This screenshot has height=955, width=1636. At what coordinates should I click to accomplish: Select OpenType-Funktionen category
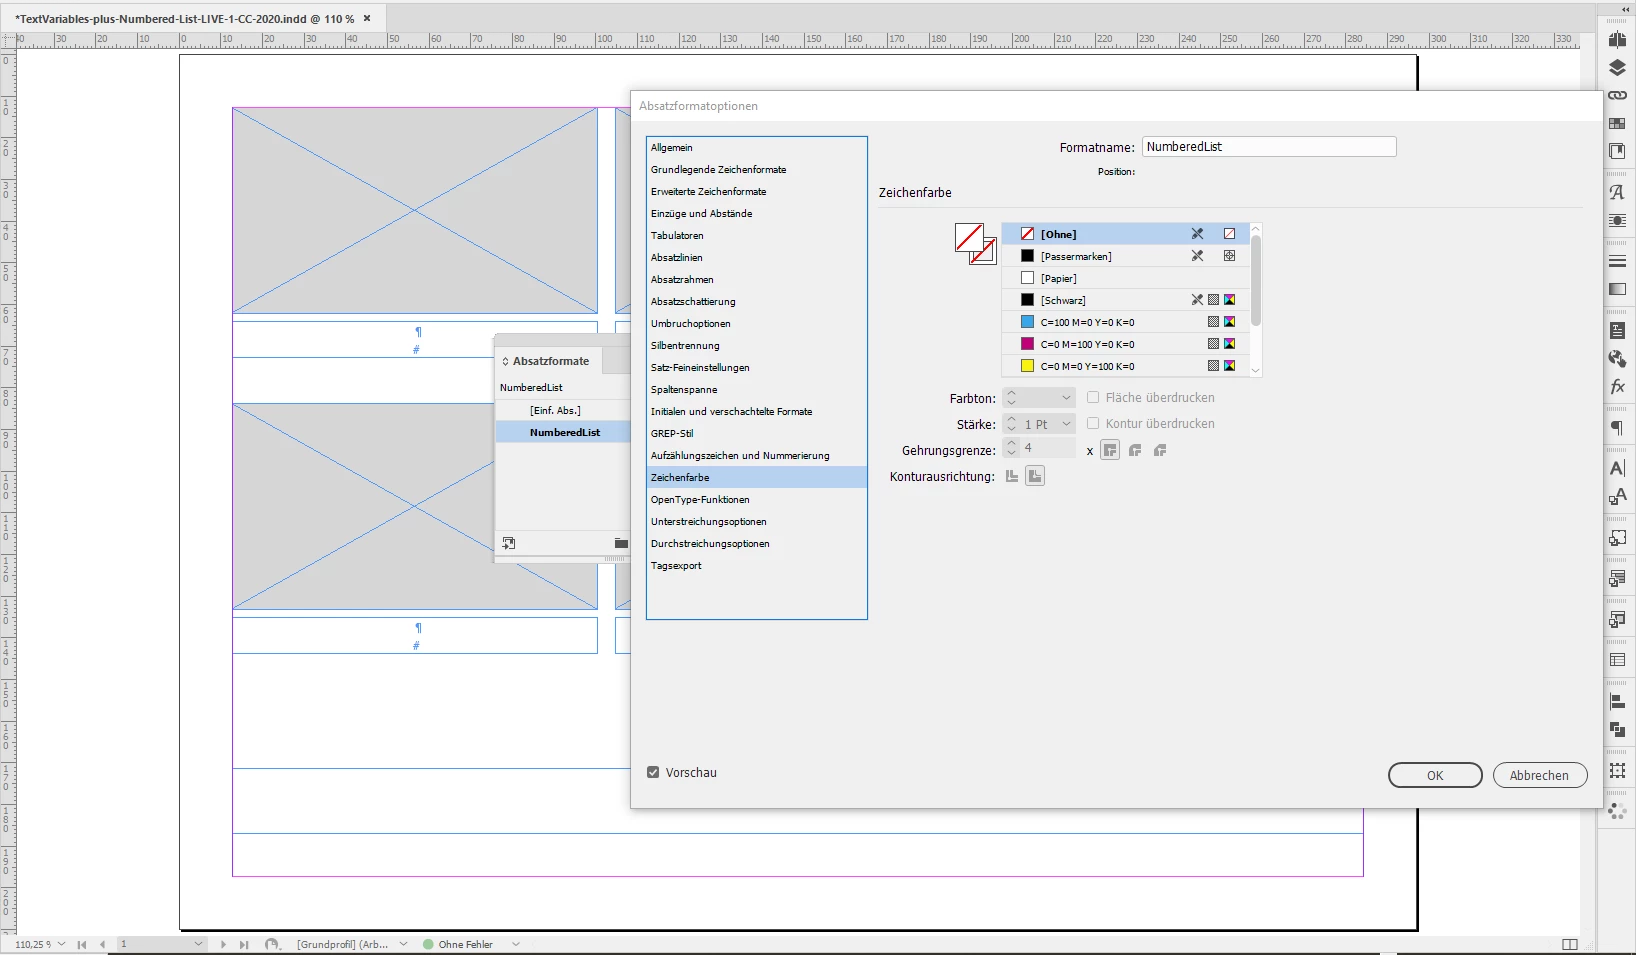pos(756,499)
